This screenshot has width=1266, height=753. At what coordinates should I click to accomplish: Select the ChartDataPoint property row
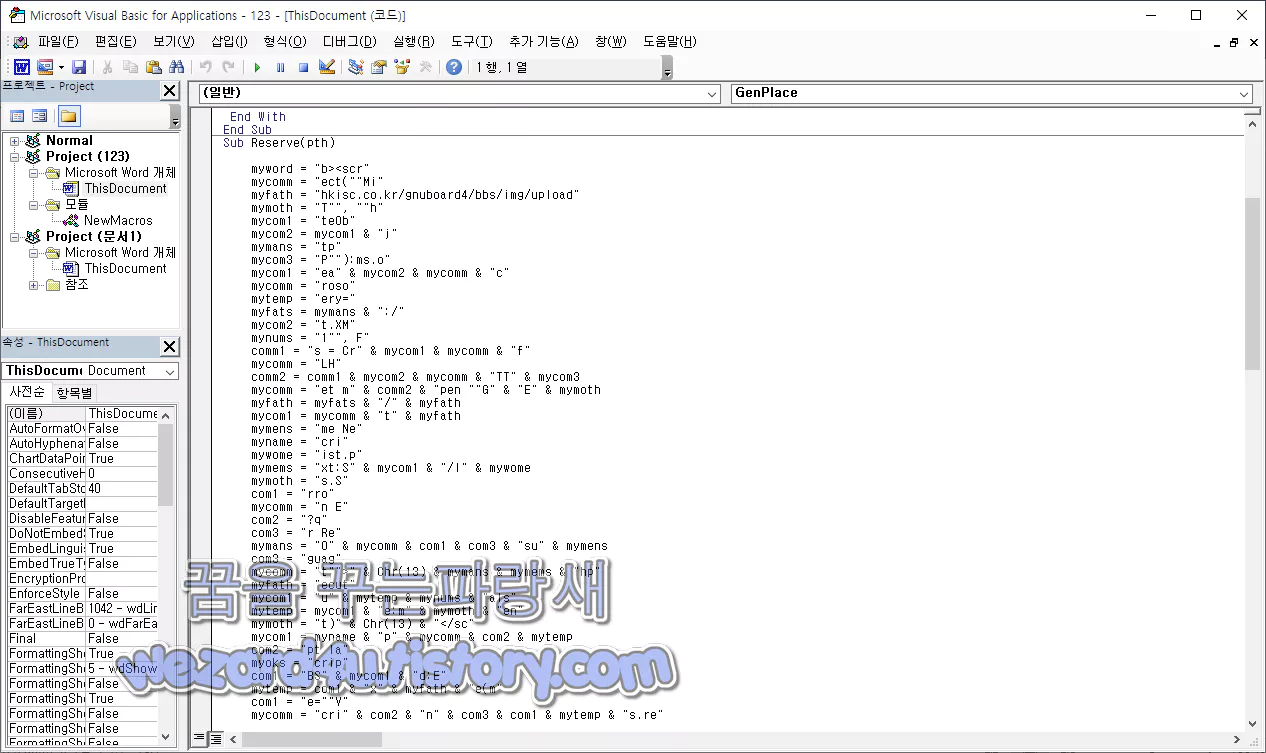point(82,458)
